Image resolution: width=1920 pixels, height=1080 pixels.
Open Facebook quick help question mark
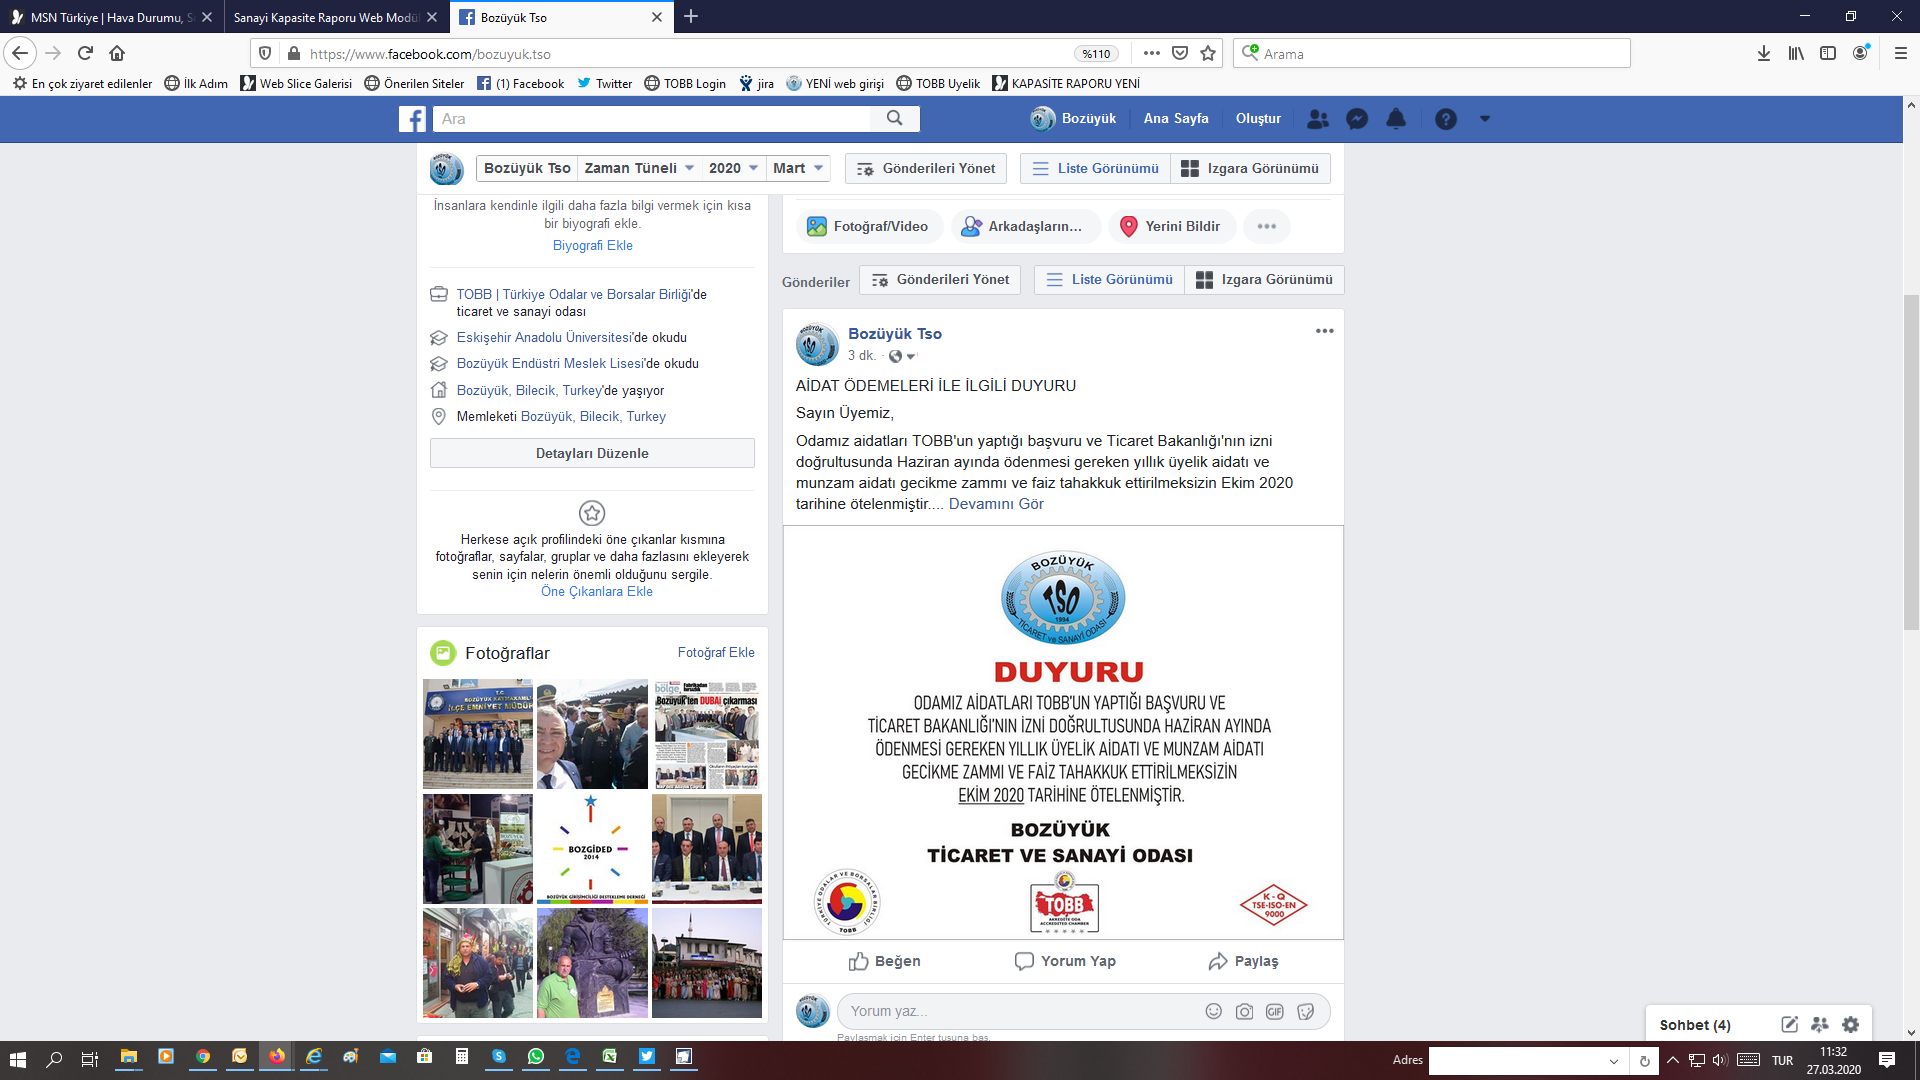1445,119
